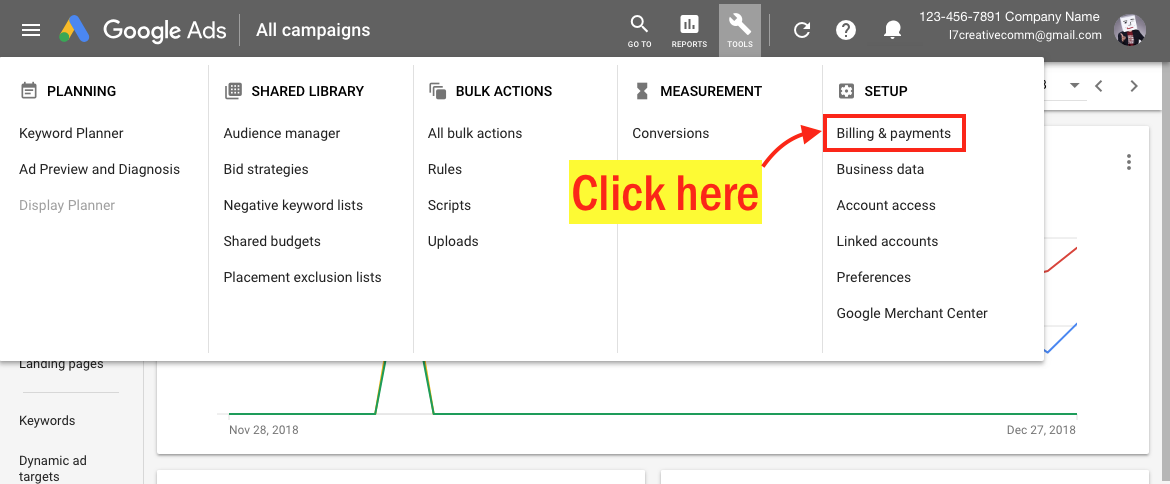The width and height of the screenshot is (1170, 484).
Task: Open Shared budgets
Action: pyautogui.click(x=272, y=241)
